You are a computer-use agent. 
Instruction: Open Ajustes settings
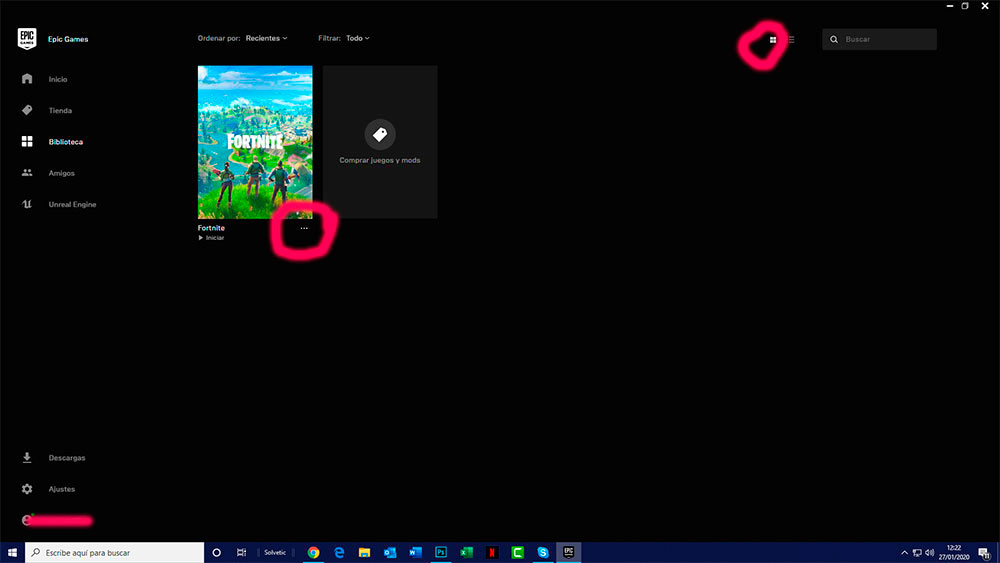tap(61, 489)
